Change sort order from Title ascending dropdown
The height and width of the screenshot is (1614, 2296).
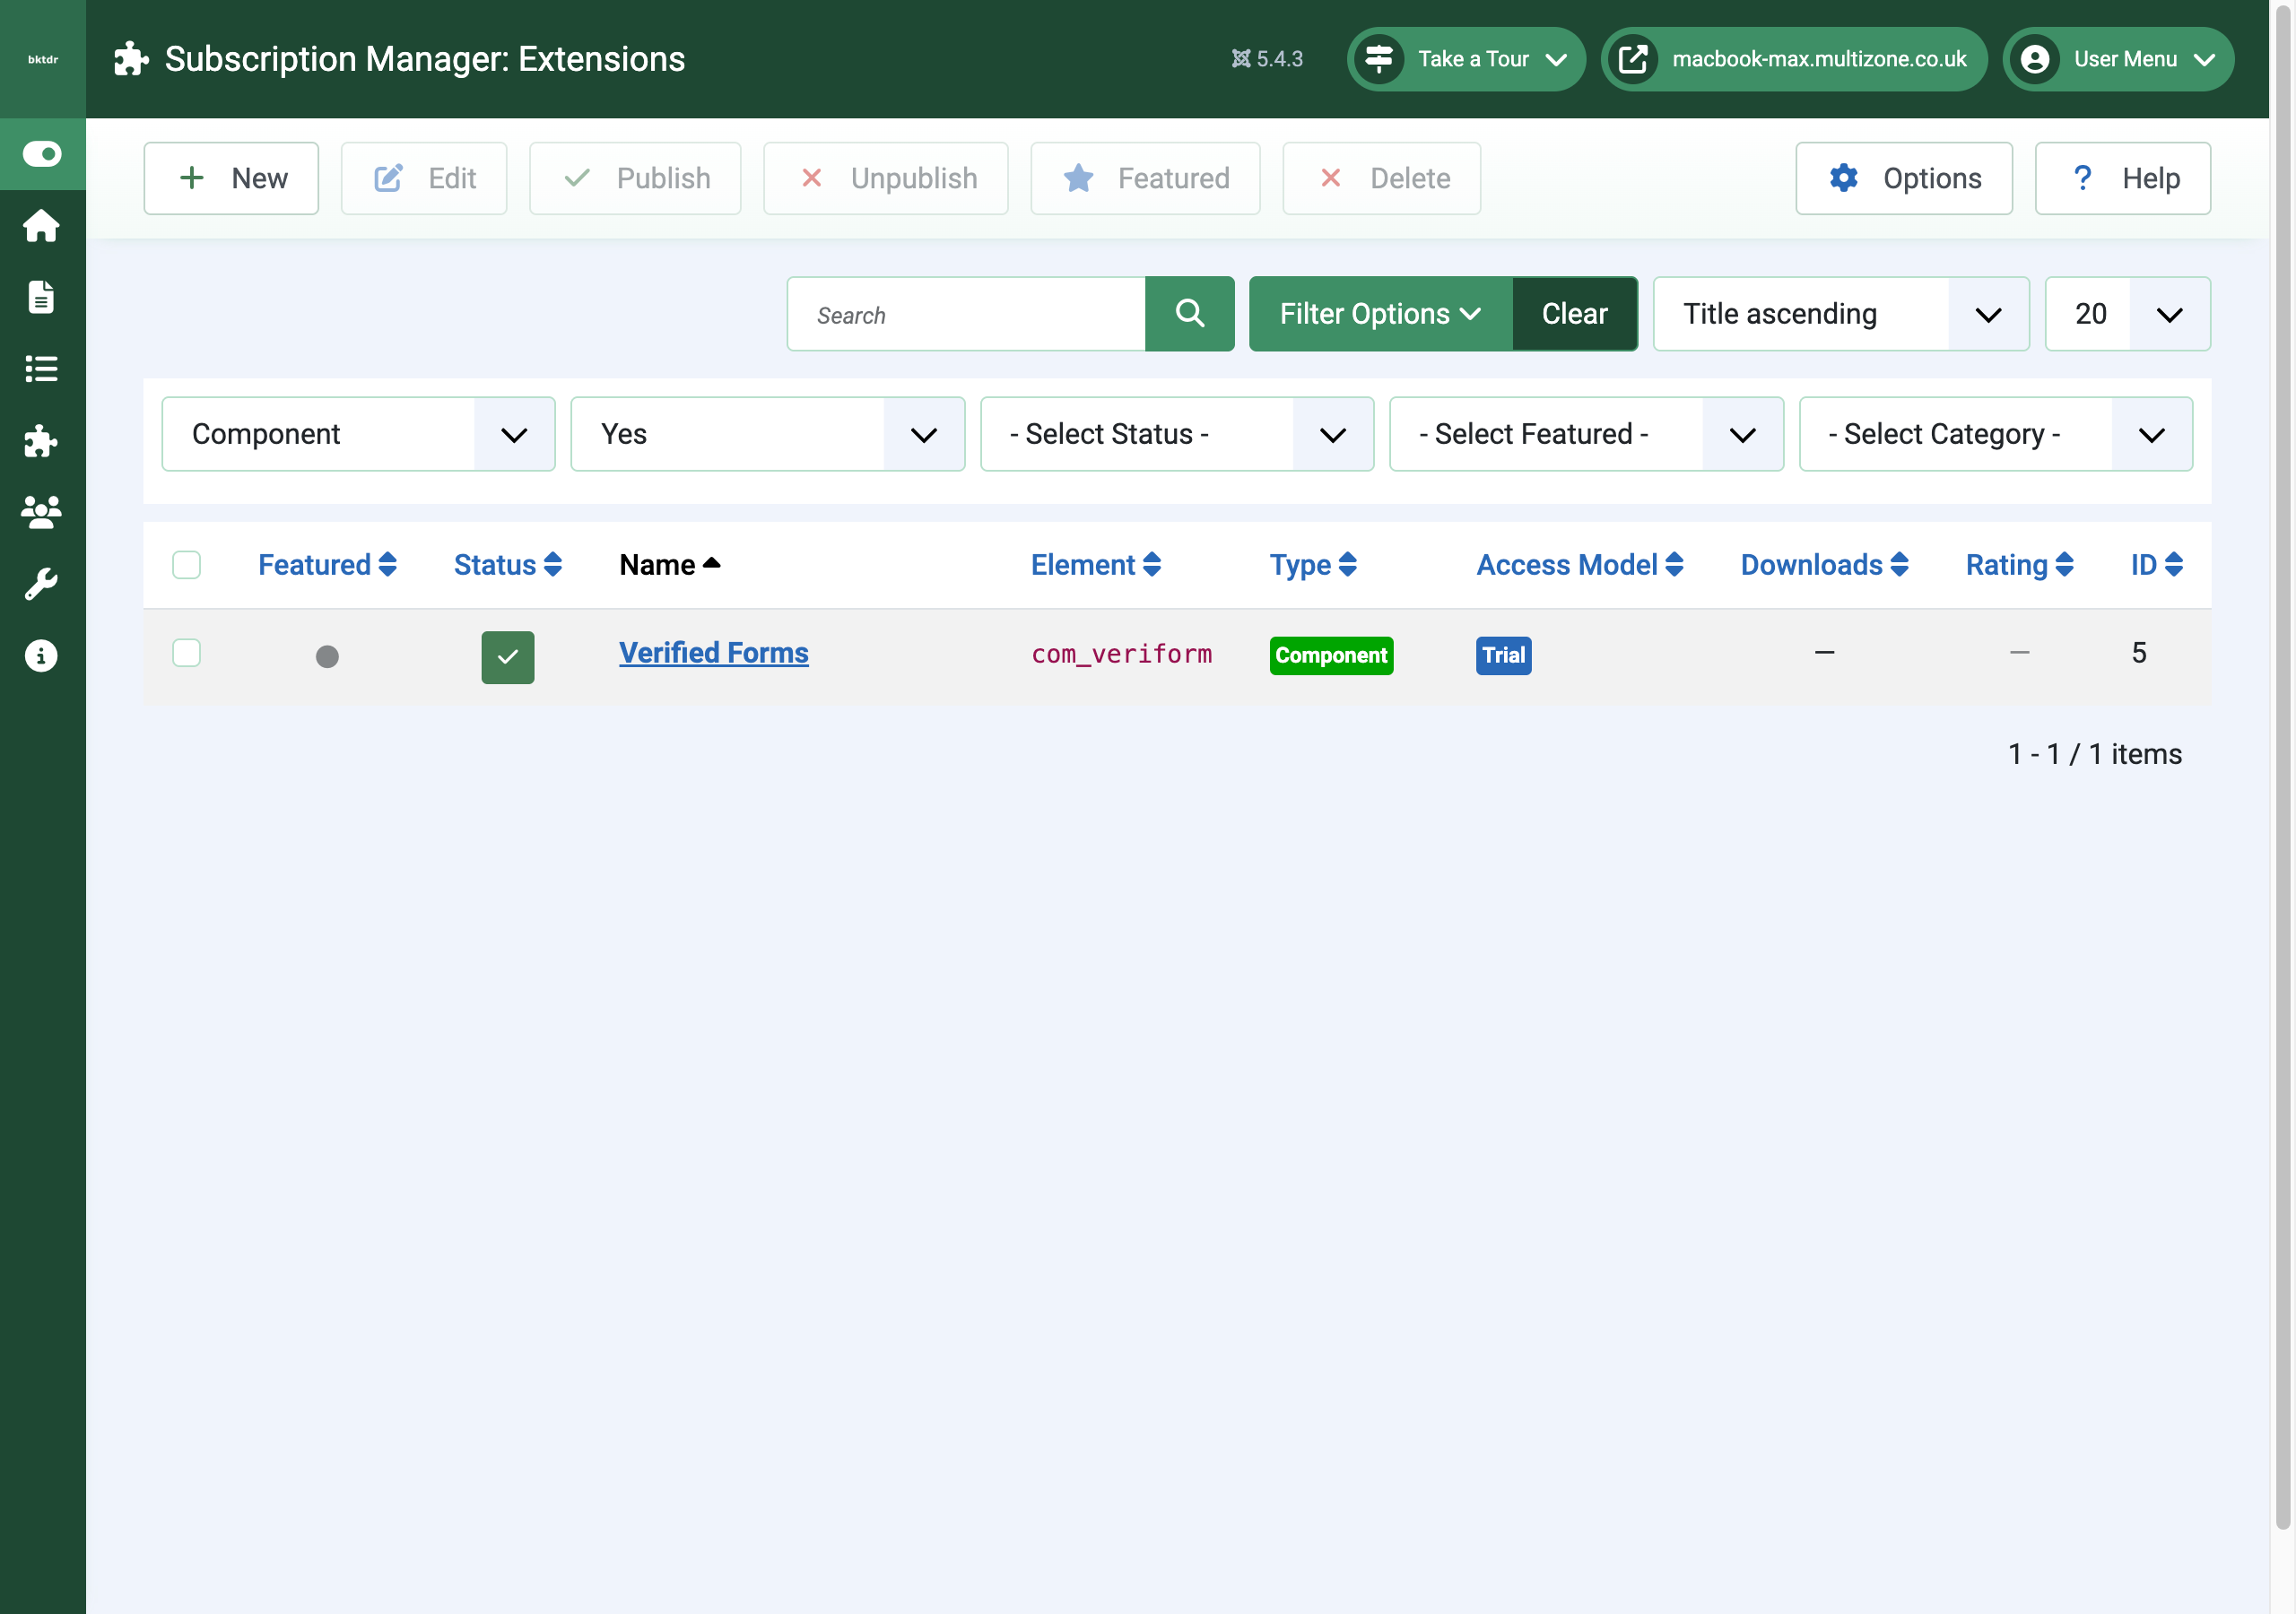1840,313
